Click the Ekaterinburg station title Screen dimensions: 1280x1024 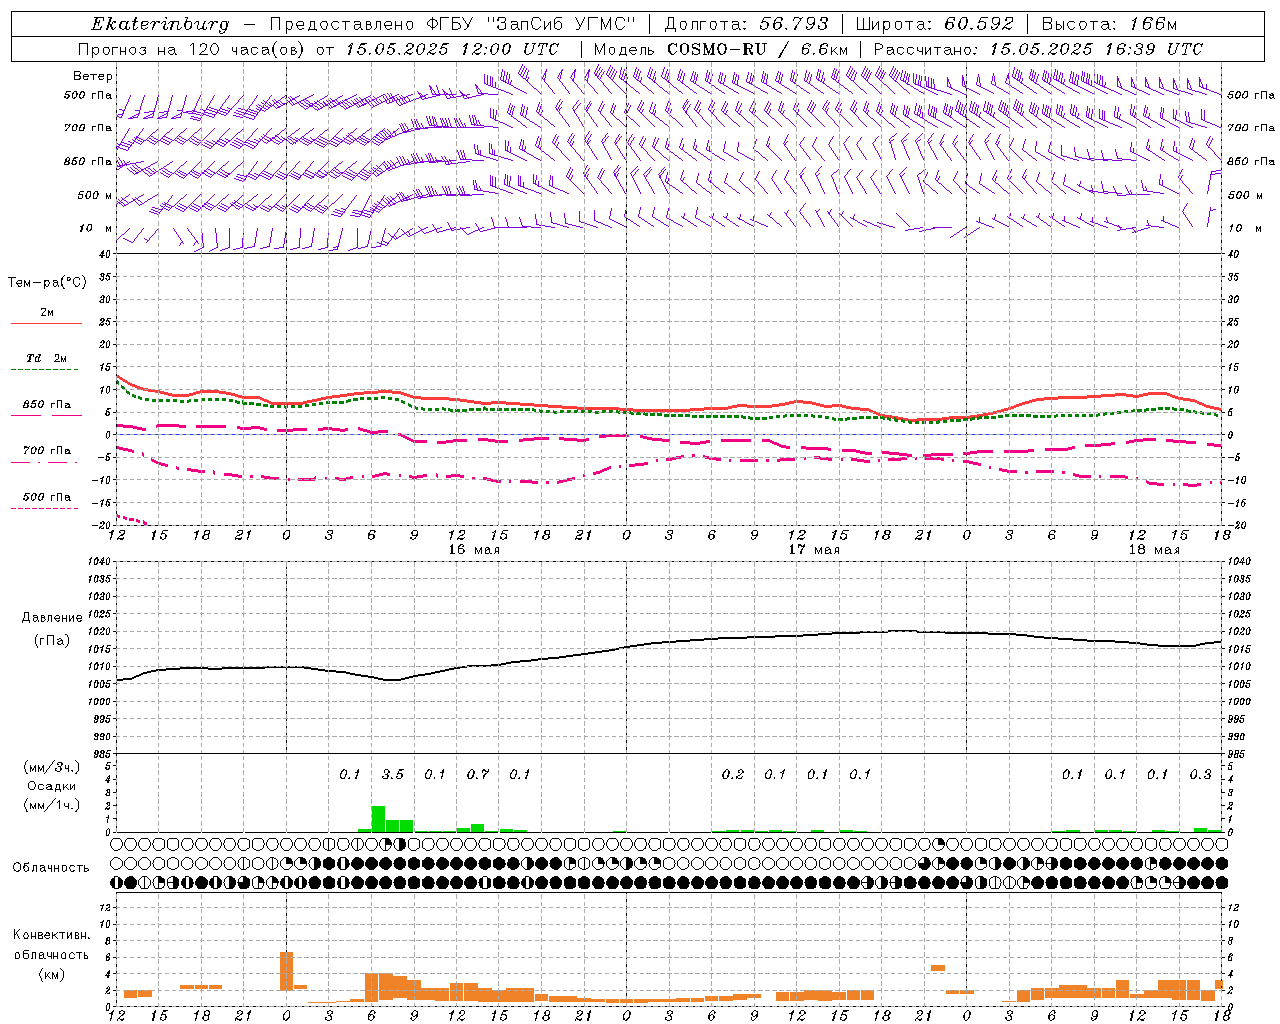pyautogui.click(x=160, y=24)
